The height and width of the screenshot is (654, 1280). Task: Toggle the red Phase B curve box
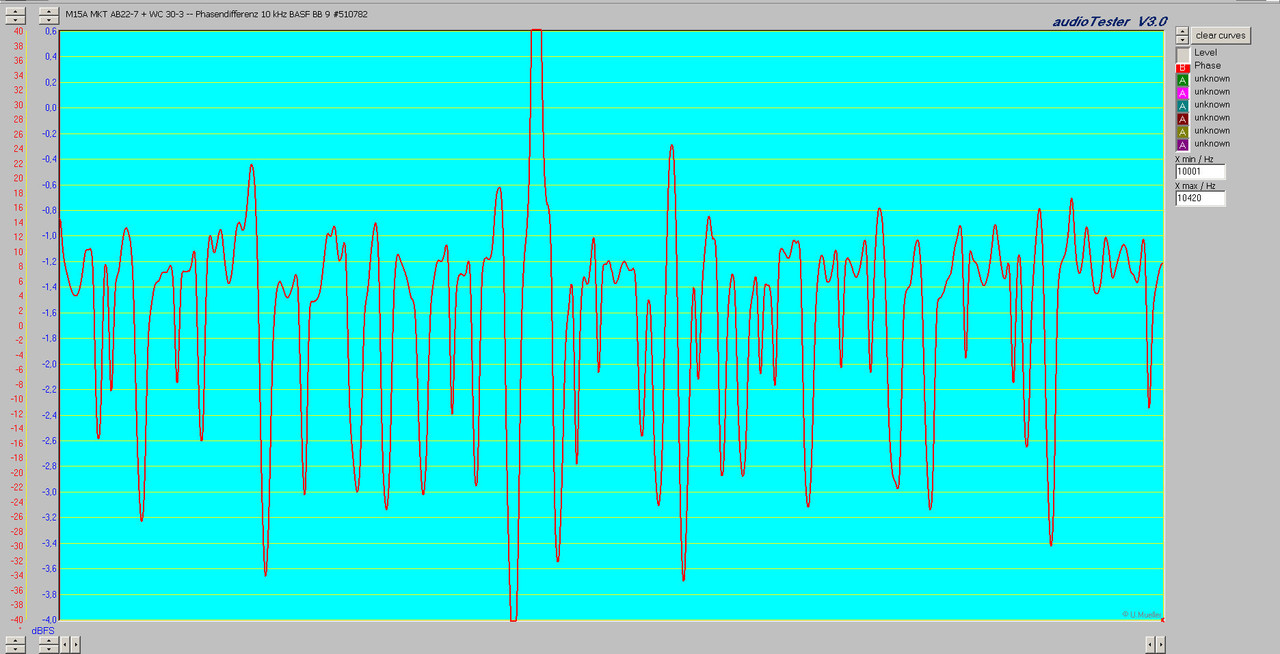(1183, 66)
